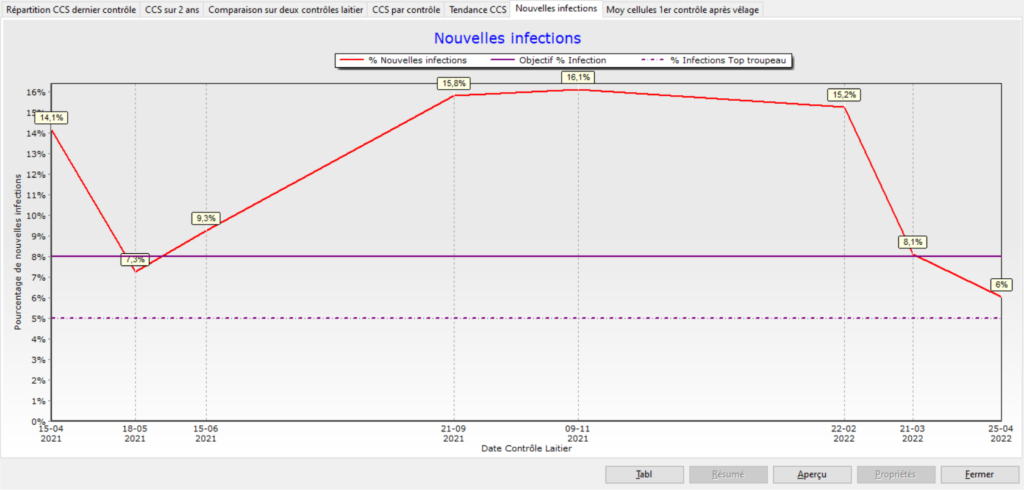Go to the Tendance CCS tab
The width and height of the screenshot is (1024, 490).
(477, 9)
